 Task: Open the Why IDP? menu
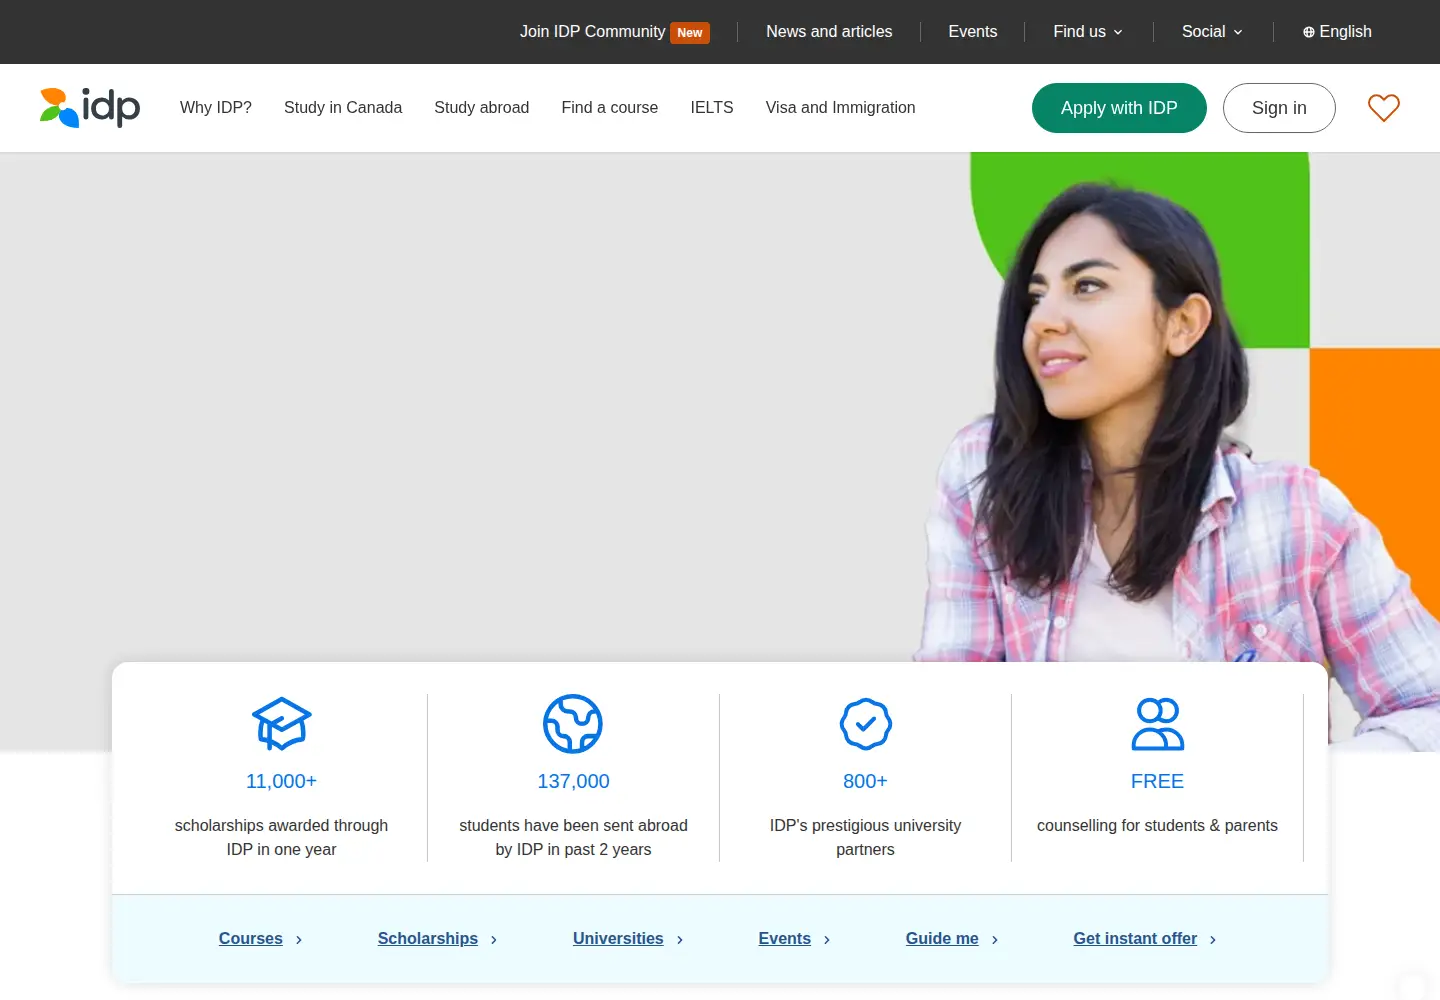click(x=216, y=107)
